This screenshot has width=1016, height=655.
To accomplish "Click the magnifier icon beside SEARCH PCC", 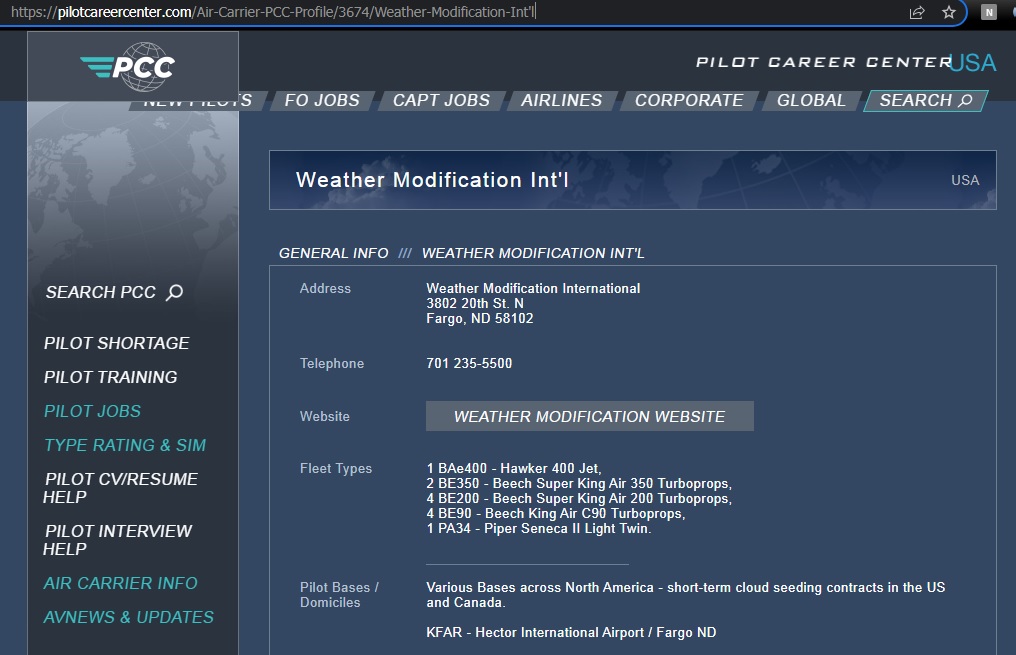I will pos(175,292).
